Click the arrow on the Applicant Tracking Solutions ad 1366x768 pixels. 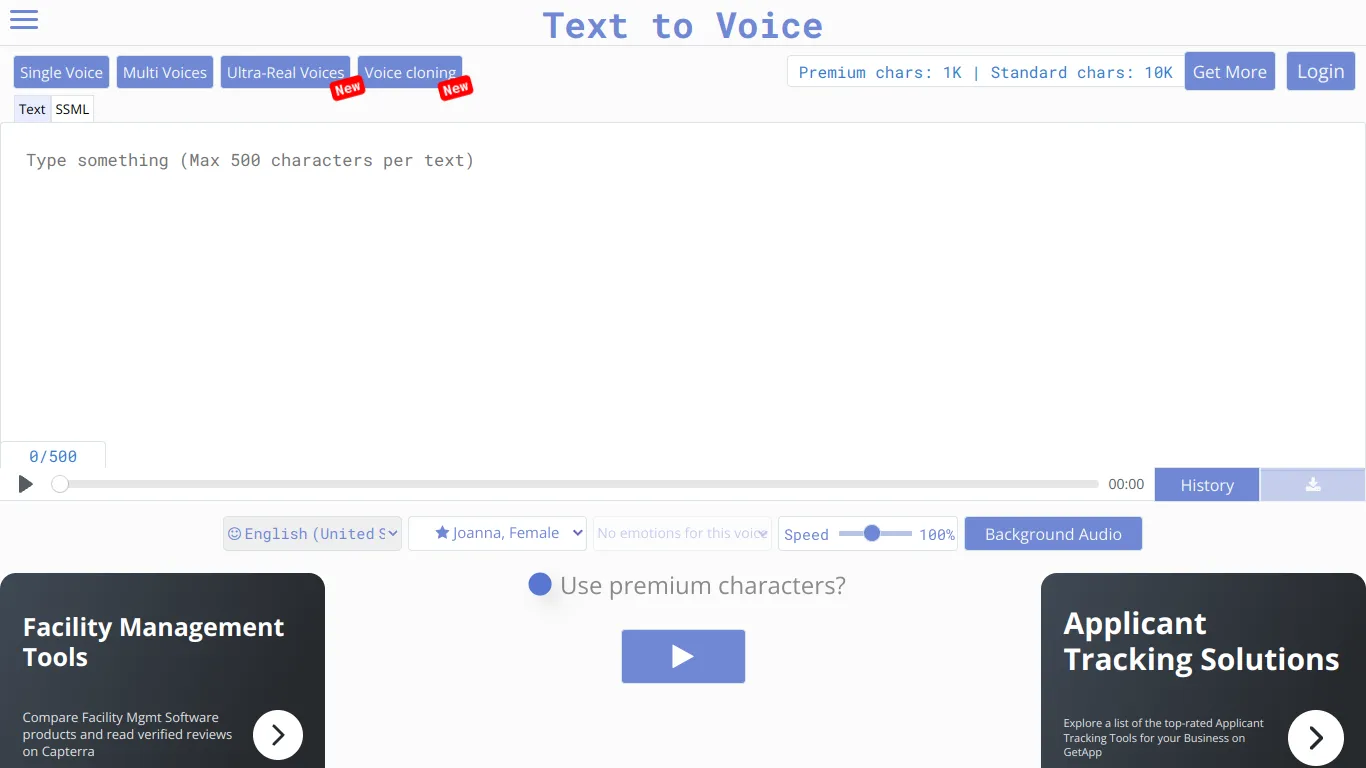pyautogui.click(x=1315, y=737)
